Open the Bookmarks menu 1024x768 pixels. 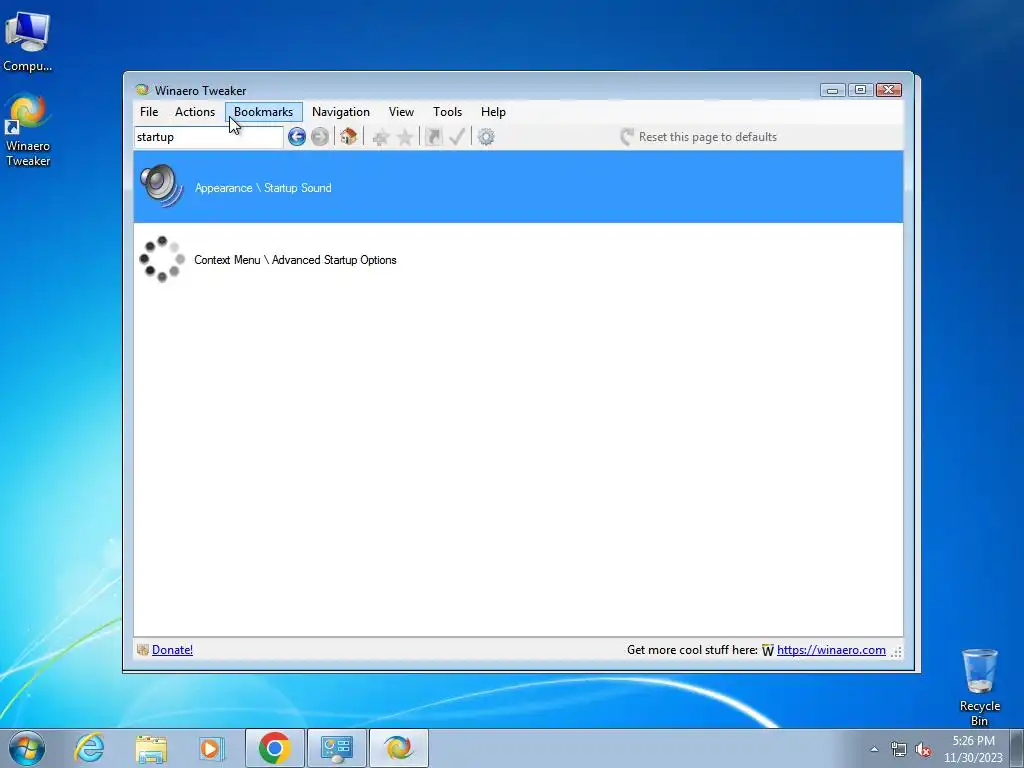pos(264,112)
